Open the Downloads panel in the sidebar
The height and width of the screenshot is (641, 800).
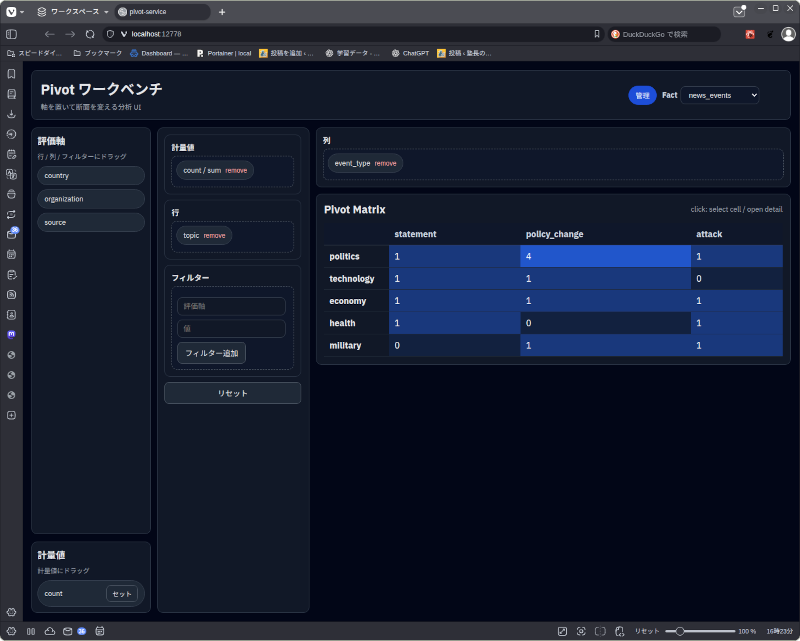11,114
